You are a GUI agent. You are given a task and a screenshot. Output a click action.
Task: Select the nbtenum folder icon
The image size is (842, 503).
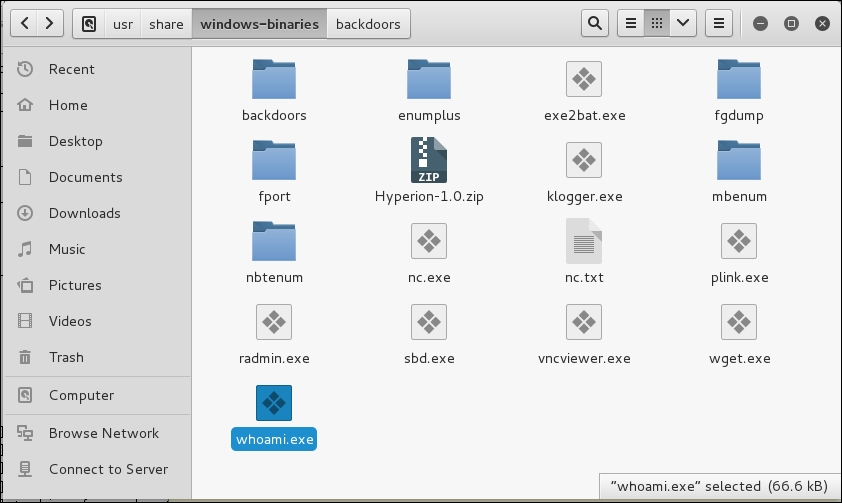click(x=274, y=241)
